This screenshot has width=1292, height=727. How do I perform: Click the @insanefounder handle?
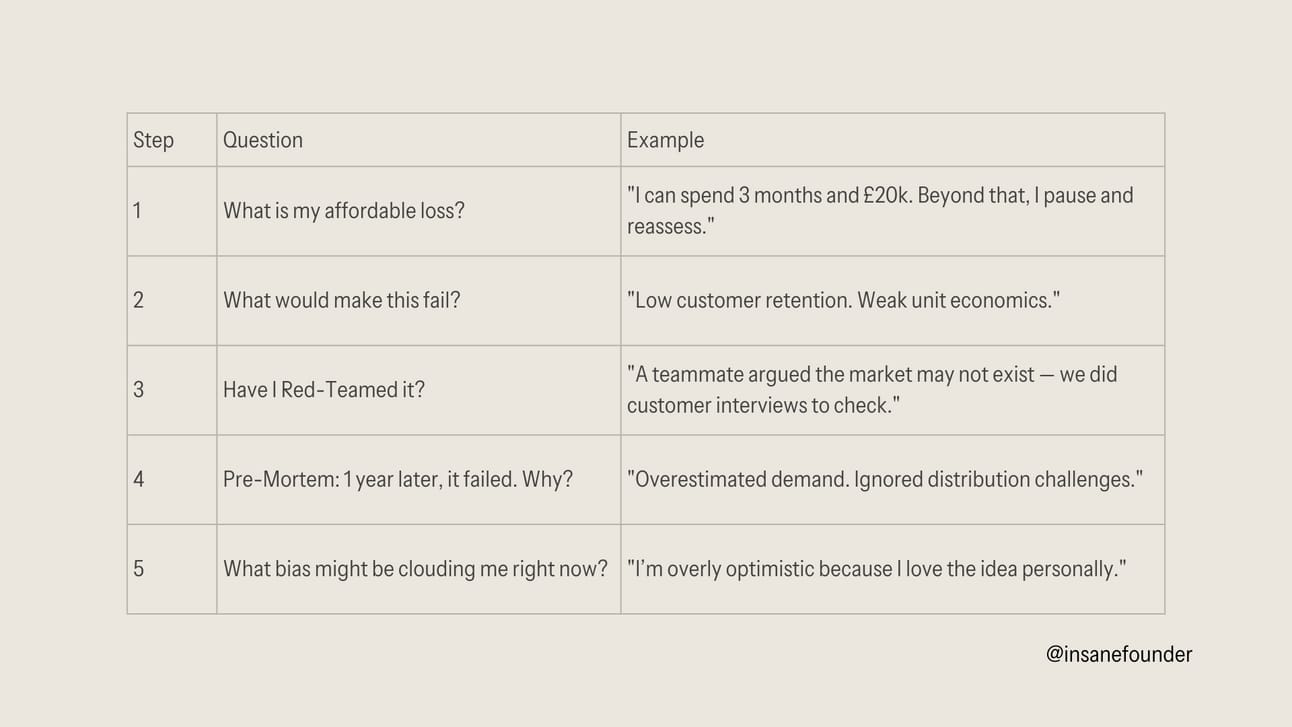(x=1119, y=654)
